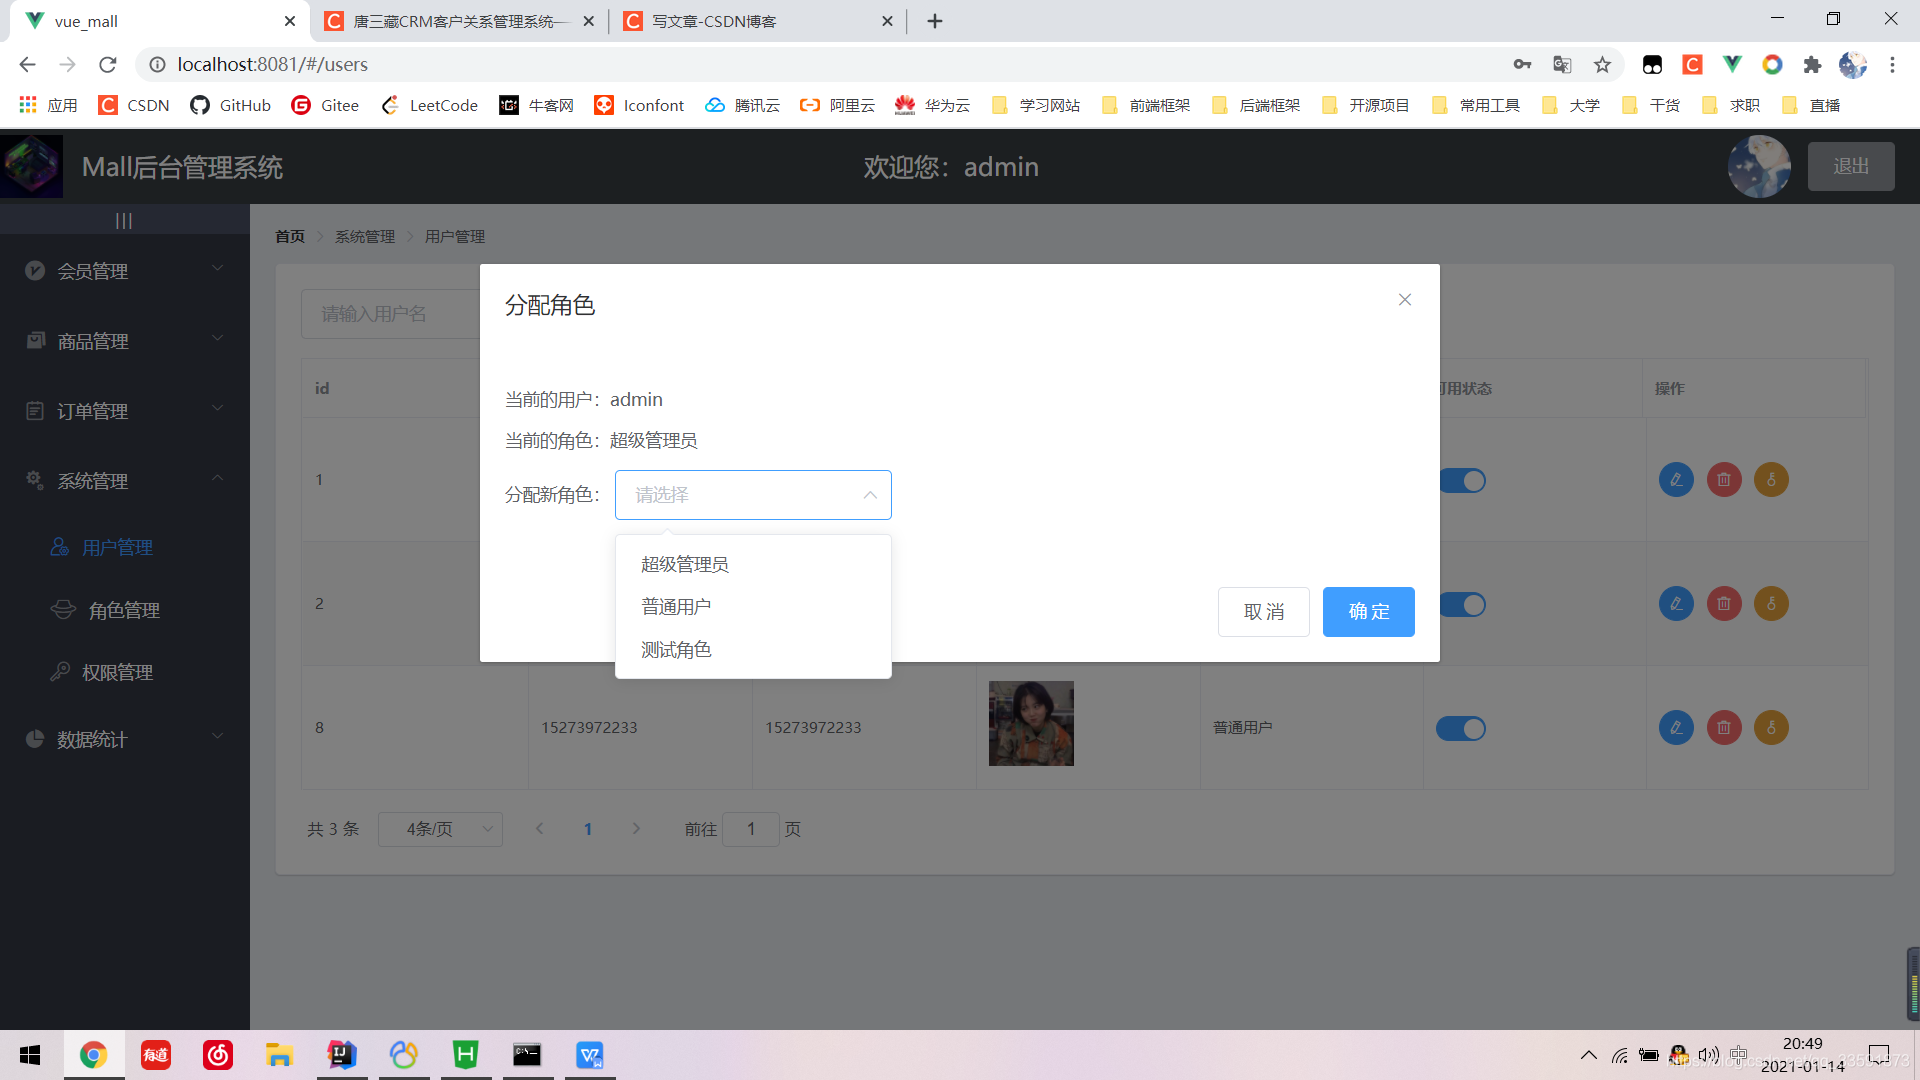Choose 测试角色 from the role list
This screenshot has width=1920, height=1080.
(753, 650)
